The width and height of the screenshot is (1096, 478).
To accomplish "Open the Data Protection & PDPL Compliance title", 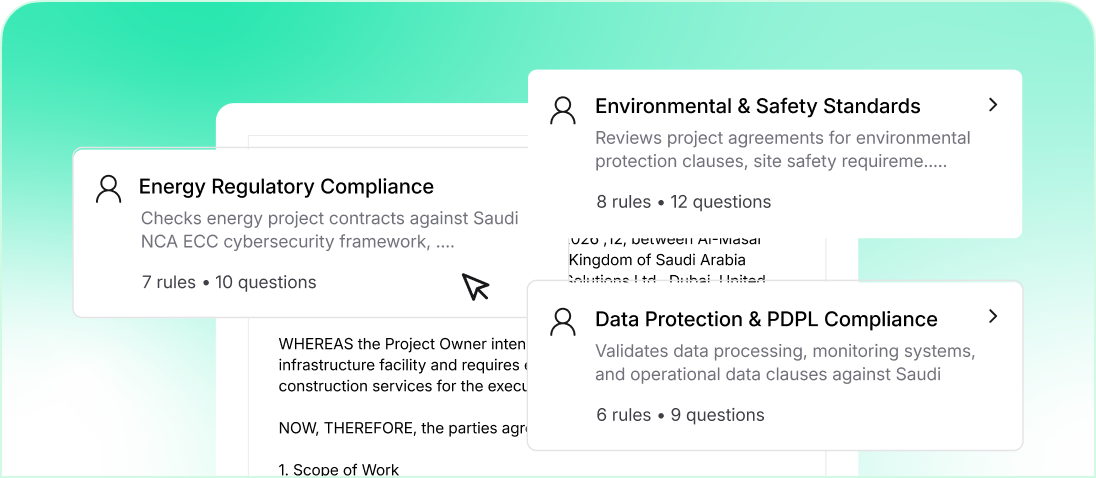I will 766,320.
